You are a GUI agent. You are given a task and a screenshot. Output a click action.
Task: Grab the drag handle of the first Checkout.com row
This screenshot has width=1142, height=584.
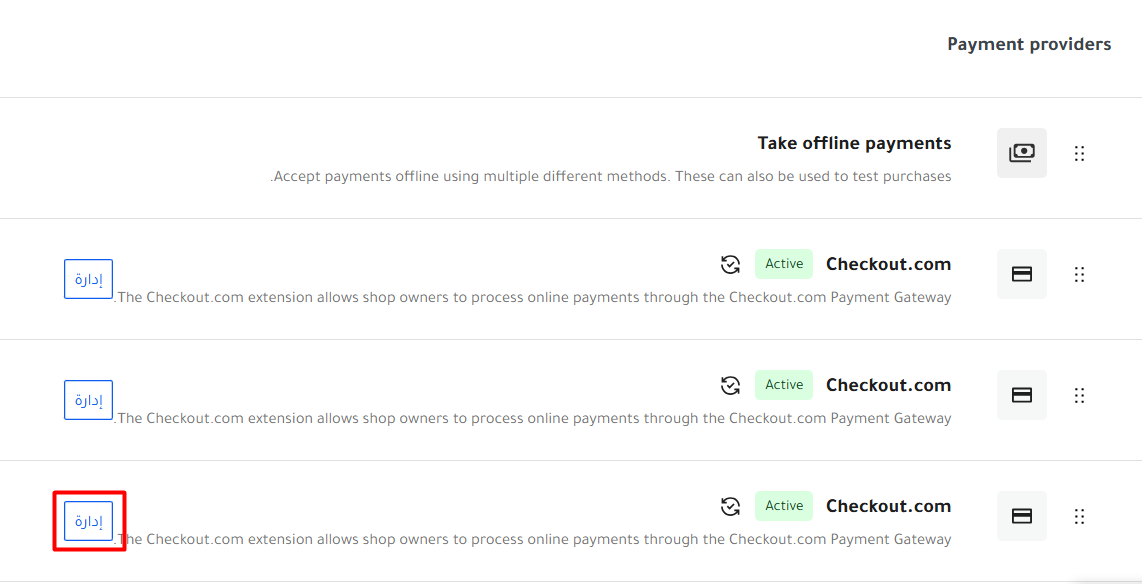pyautogui.click(x=1079, y=274)
